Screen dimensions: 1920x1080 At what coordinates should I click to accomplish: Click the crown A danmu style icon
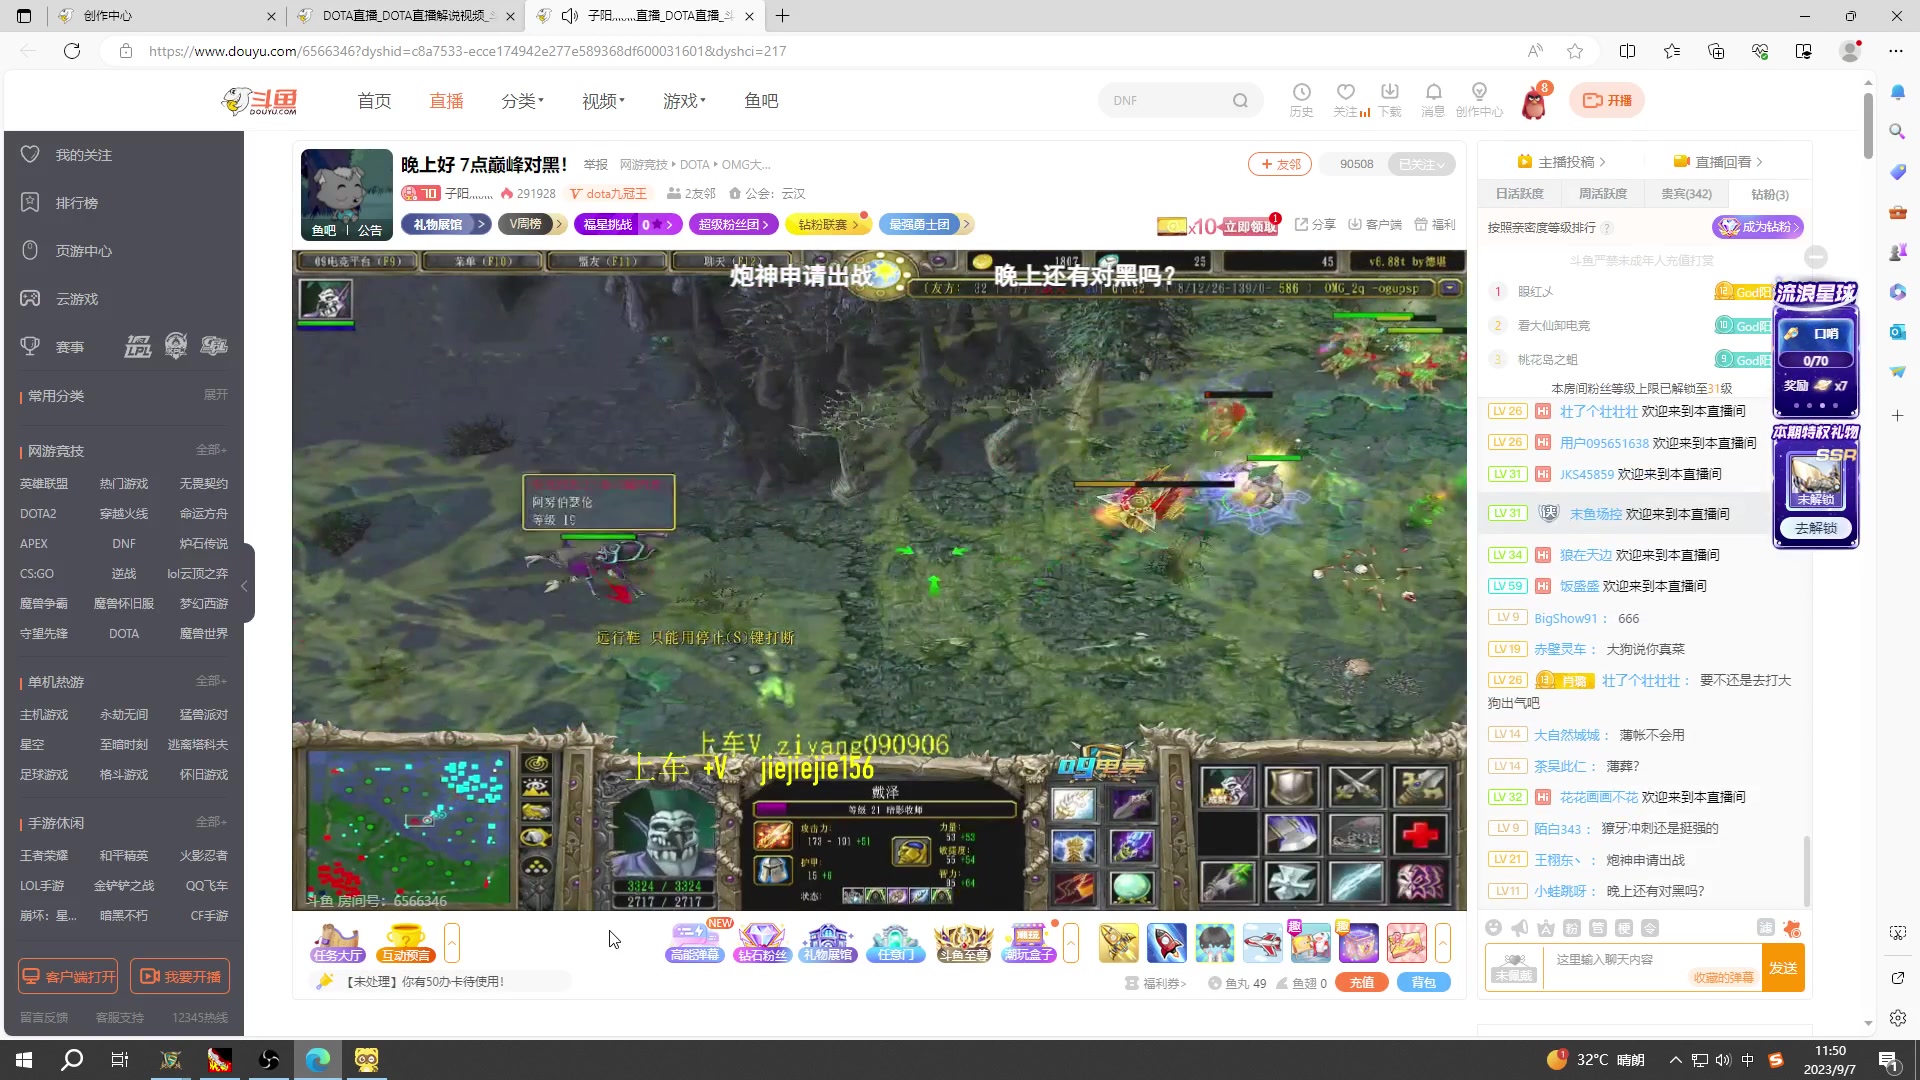[1545, 928]
